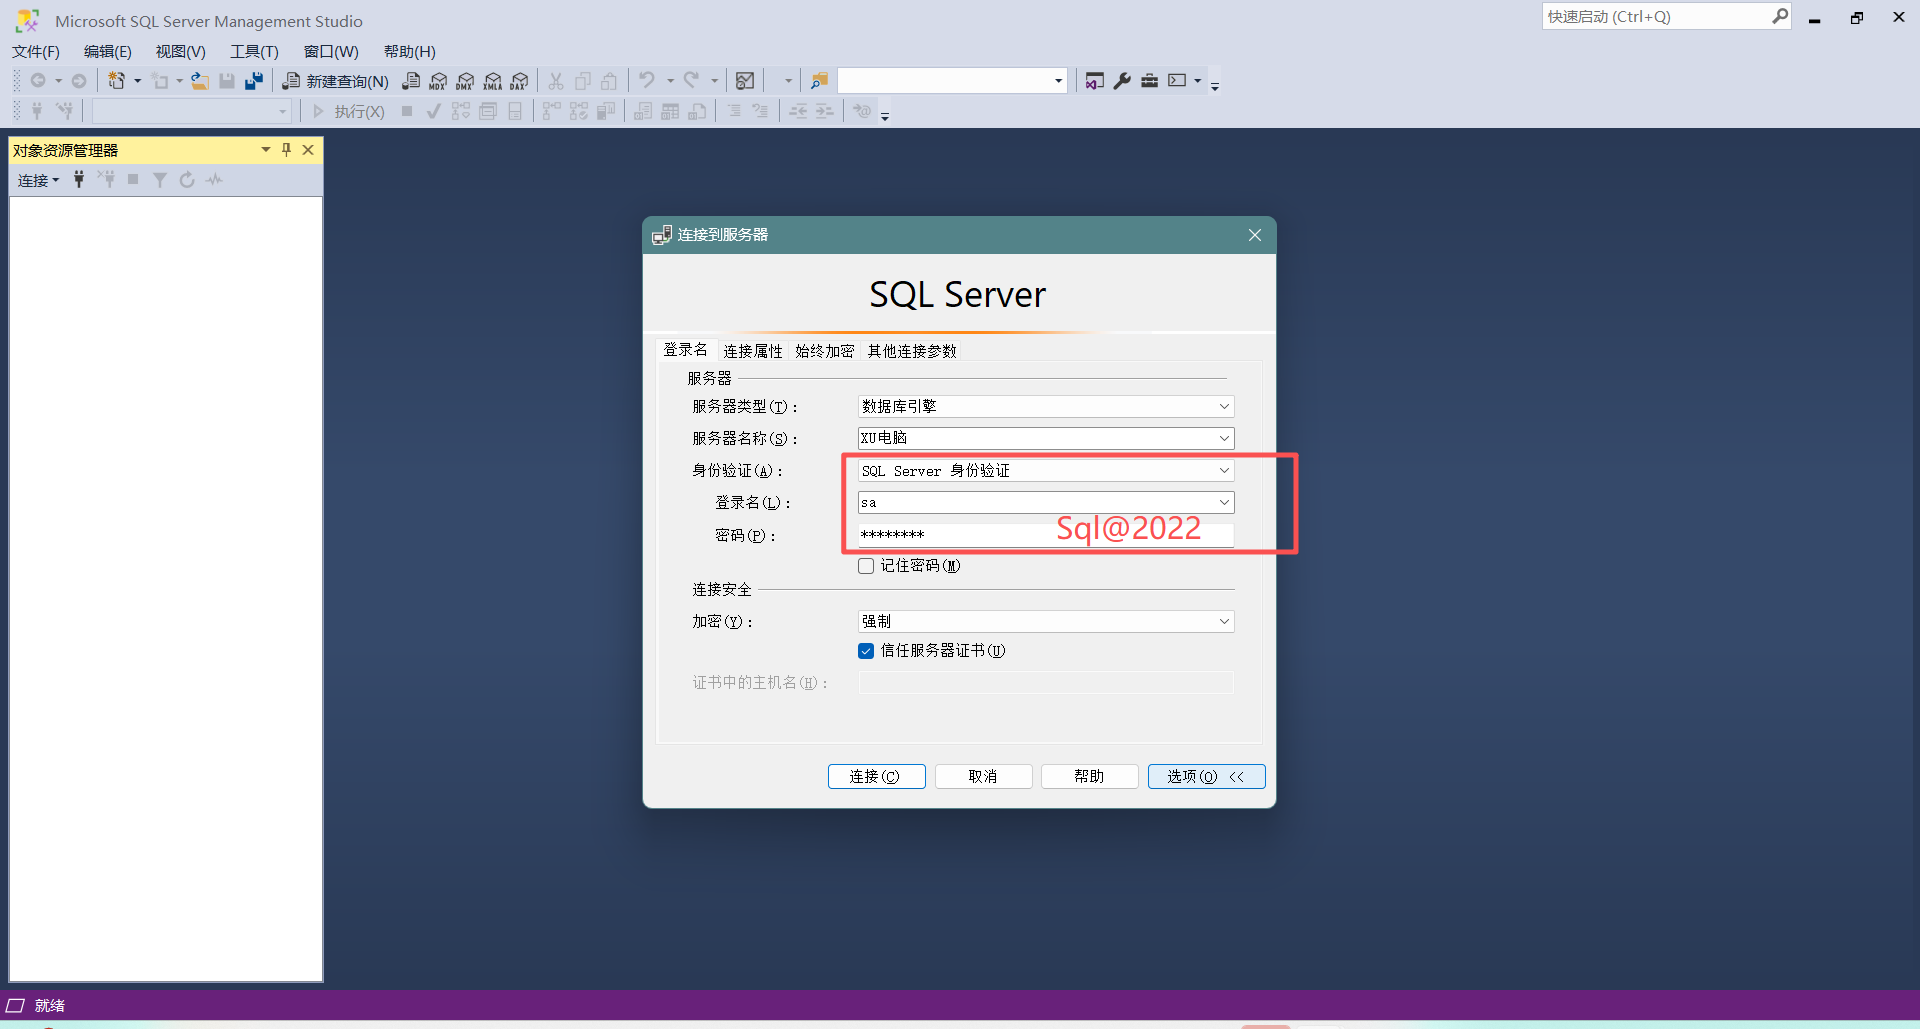Image resolution: width=1920 pixels, height=1029 pixels.
Task: Click the 取消 button
Action: pyautogui.click(x=983, y=777)
